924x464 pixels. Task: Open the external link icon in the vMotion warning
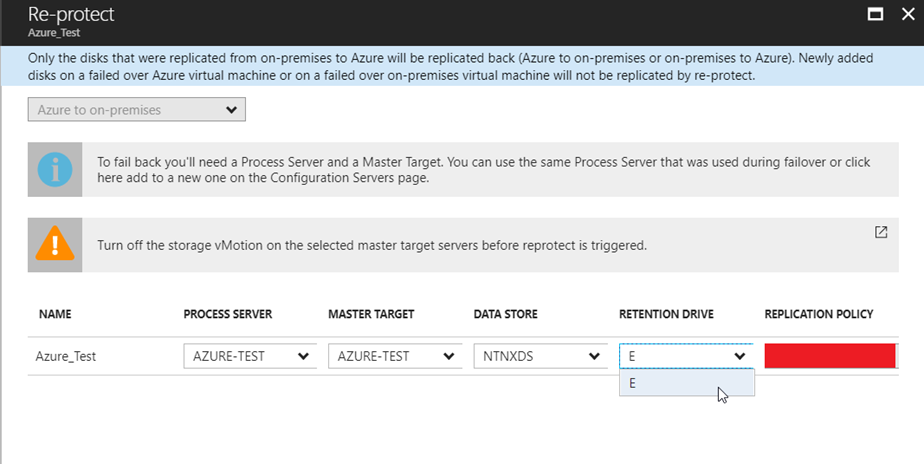tap(881, 232)
